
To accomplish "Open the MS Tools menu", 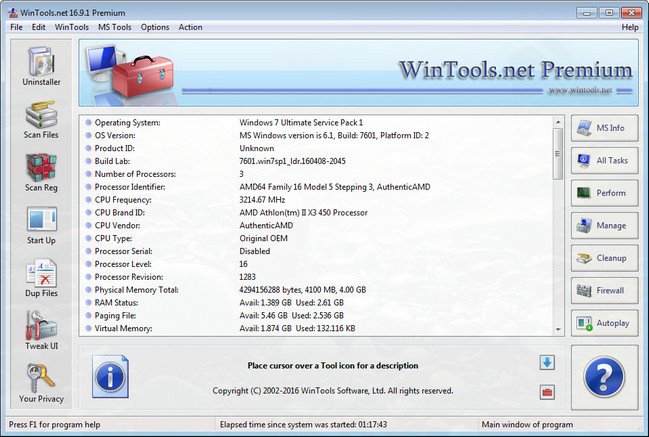I will click(x=115, y=27).
